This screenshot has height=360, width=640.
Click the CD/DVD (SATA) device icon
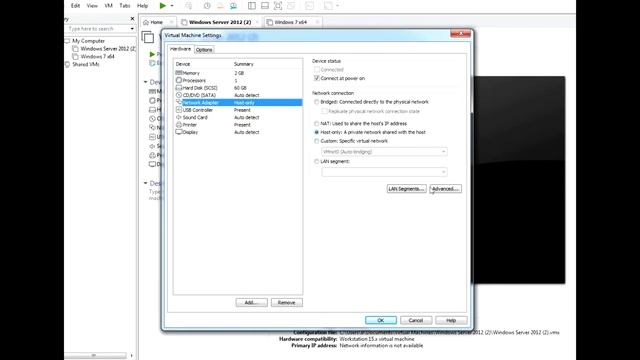[179, 95]
